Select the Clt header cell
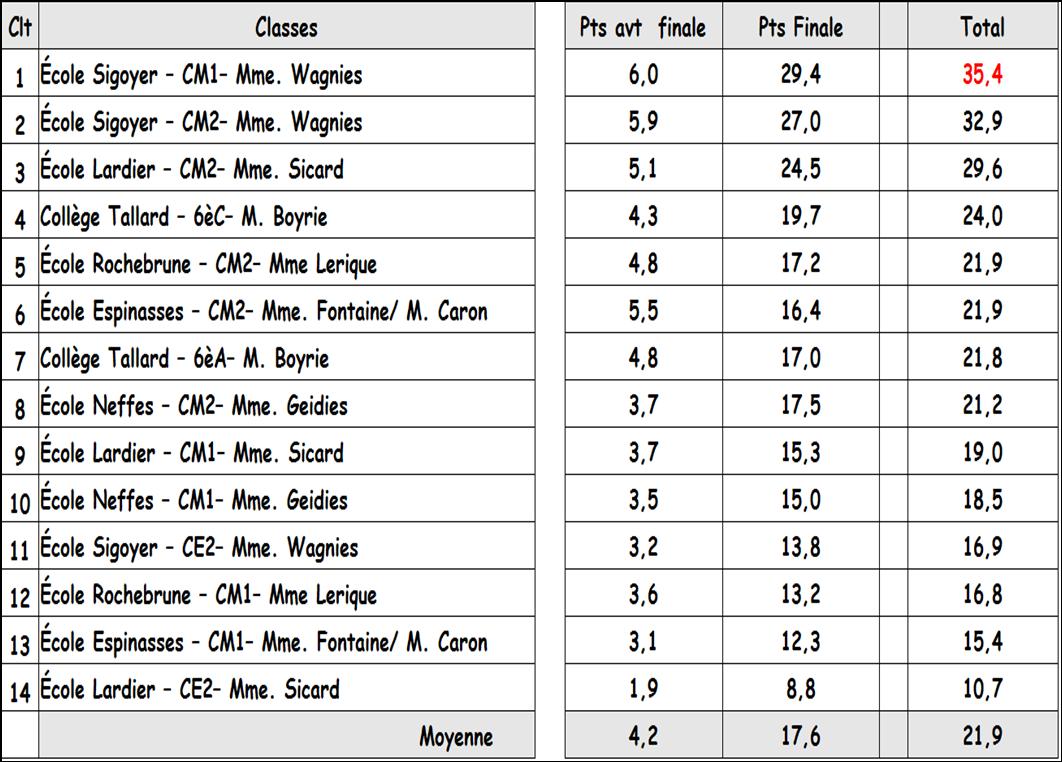The height and width of the screenshot is (762, 1062). click(20, 26)
